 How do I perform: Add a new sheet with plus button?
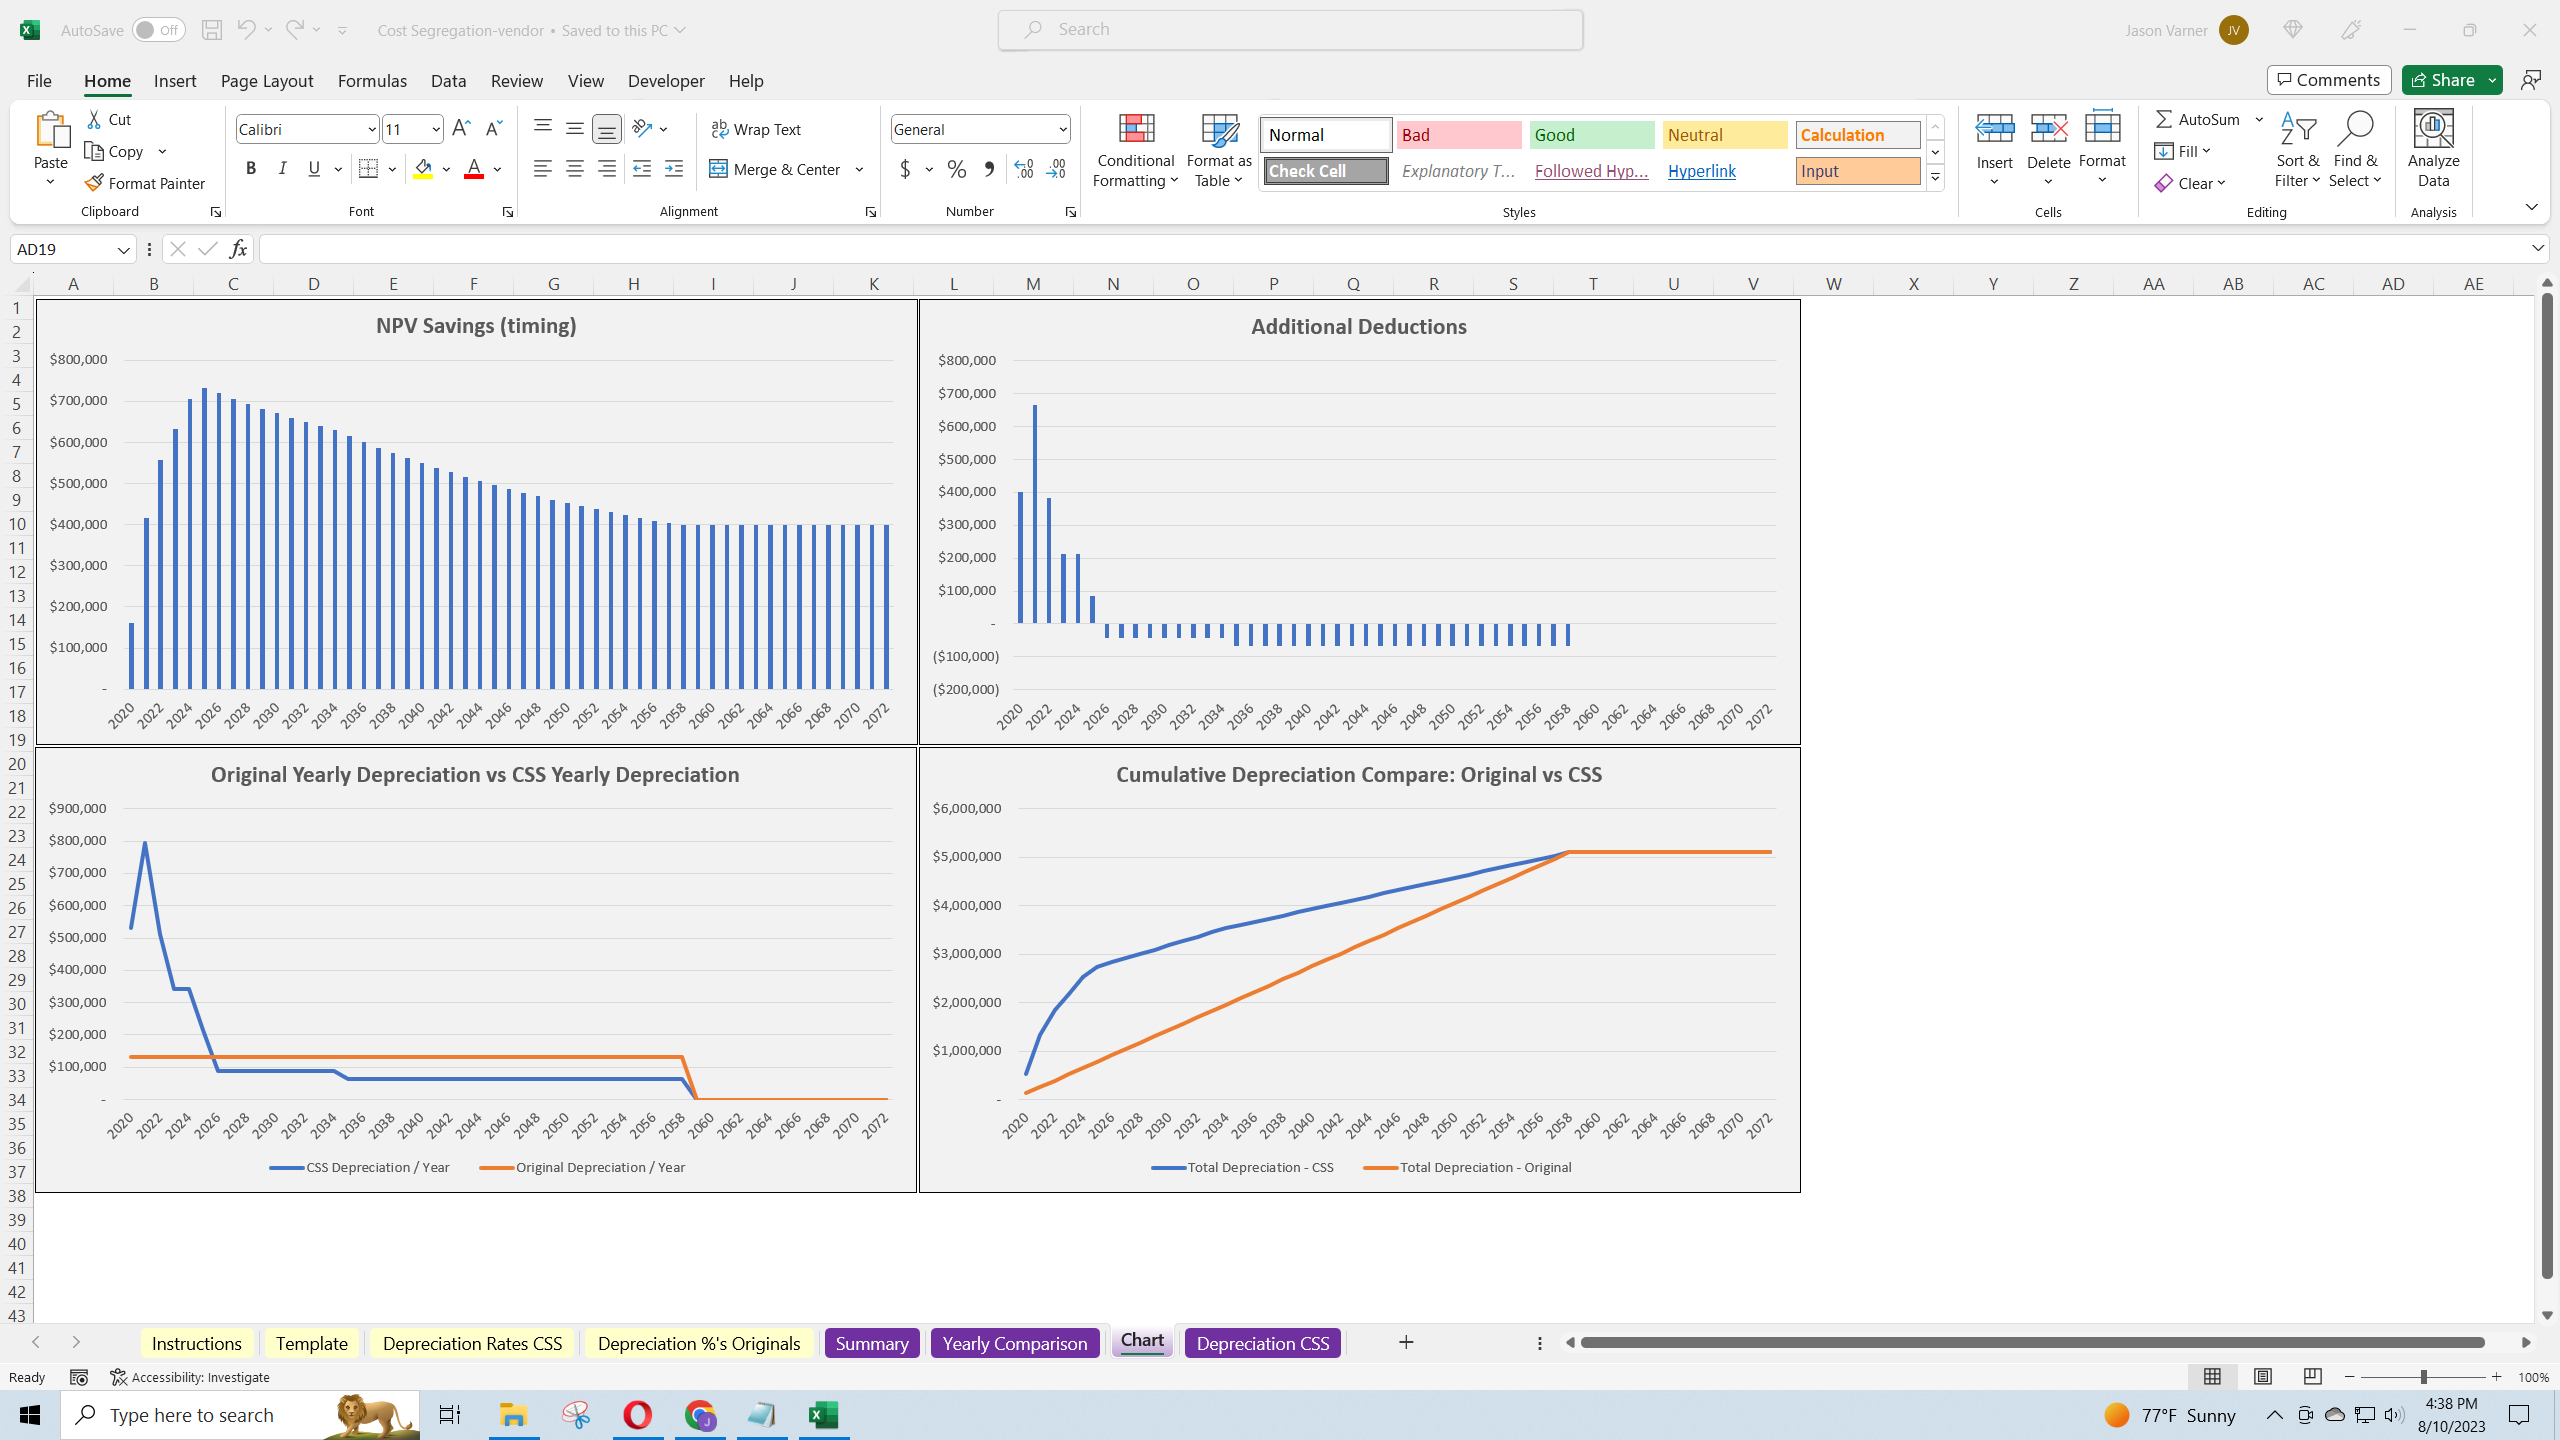[1406, 1342]
